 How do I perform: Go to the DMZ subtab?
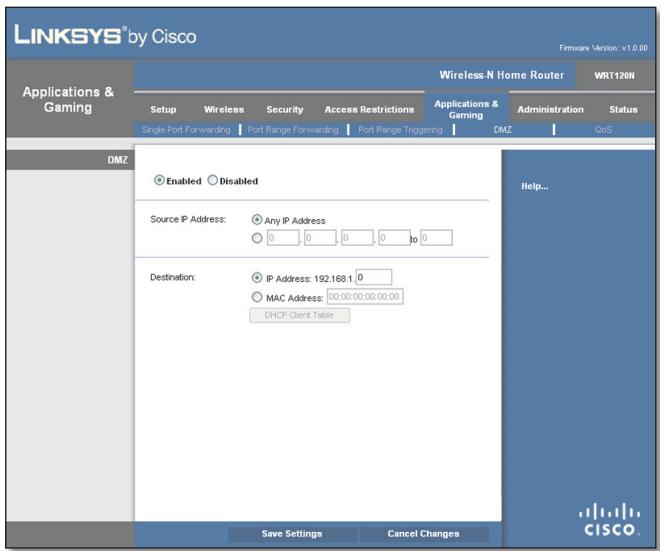point(503,130)
